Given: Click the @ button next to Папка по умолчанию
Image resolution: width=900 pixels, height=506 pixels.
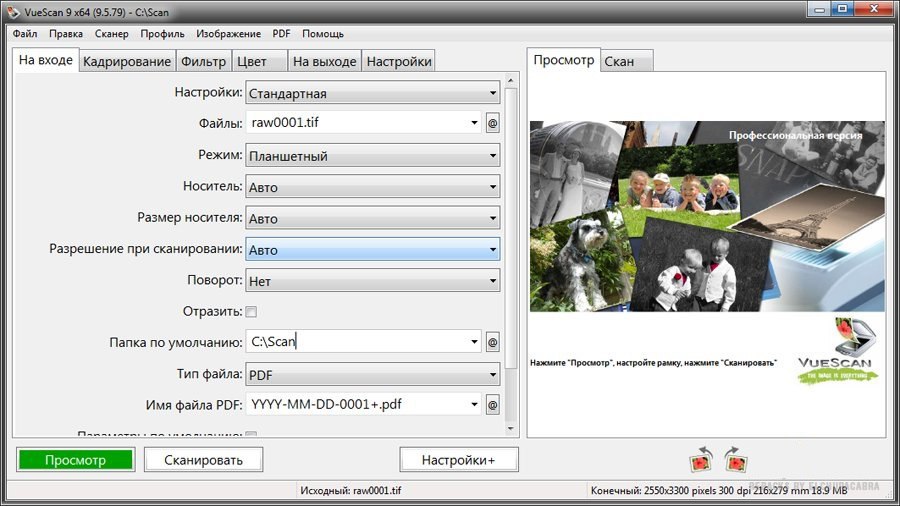Looking at the screenshot, I should [492, 342].
